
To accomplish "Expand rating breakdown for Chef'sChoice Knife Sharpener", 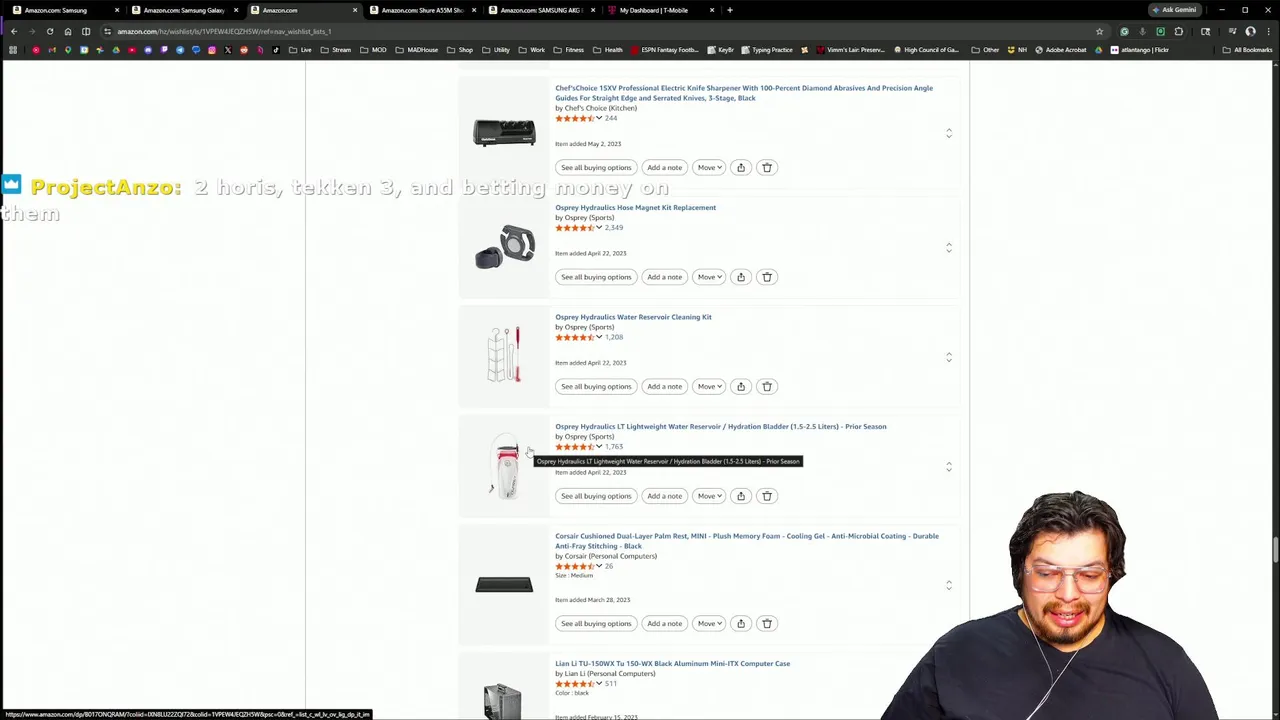I will (x=599, y=118).
